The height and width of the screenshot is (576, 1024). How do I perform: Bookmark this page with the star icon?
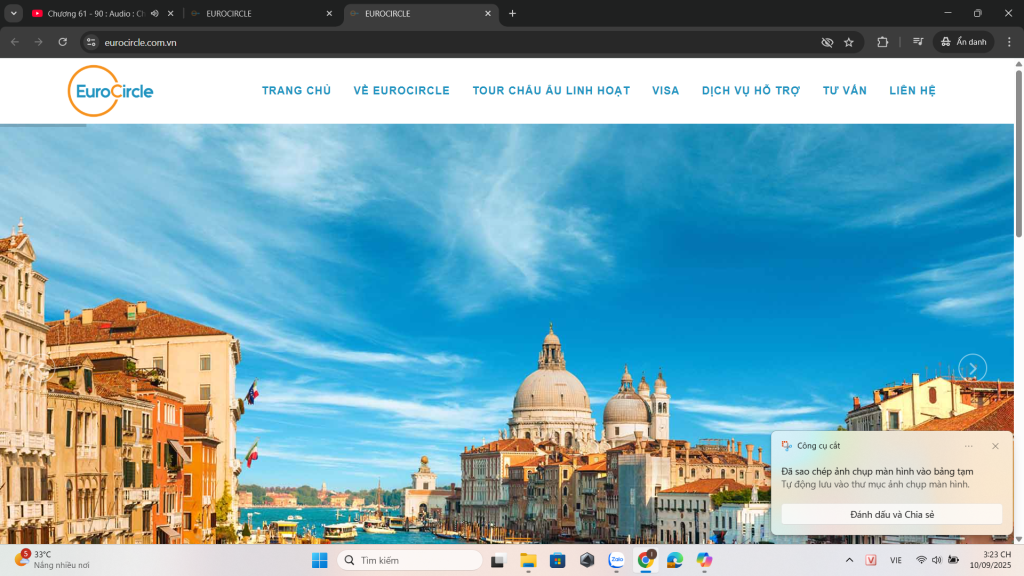tap(849, 42)
